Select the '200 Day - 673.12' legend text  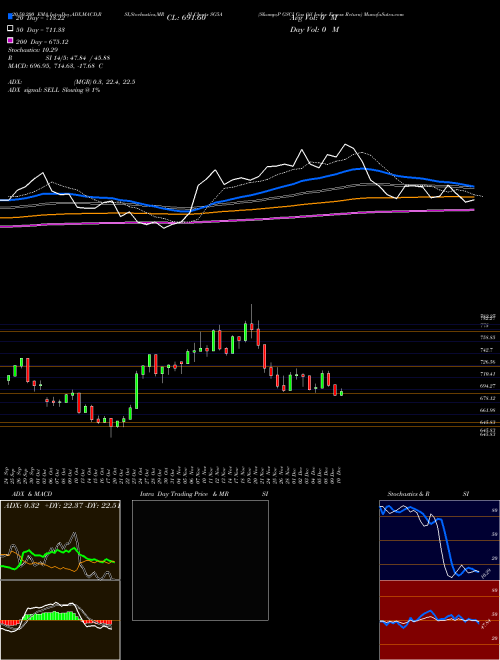click(x=42, y=42)
